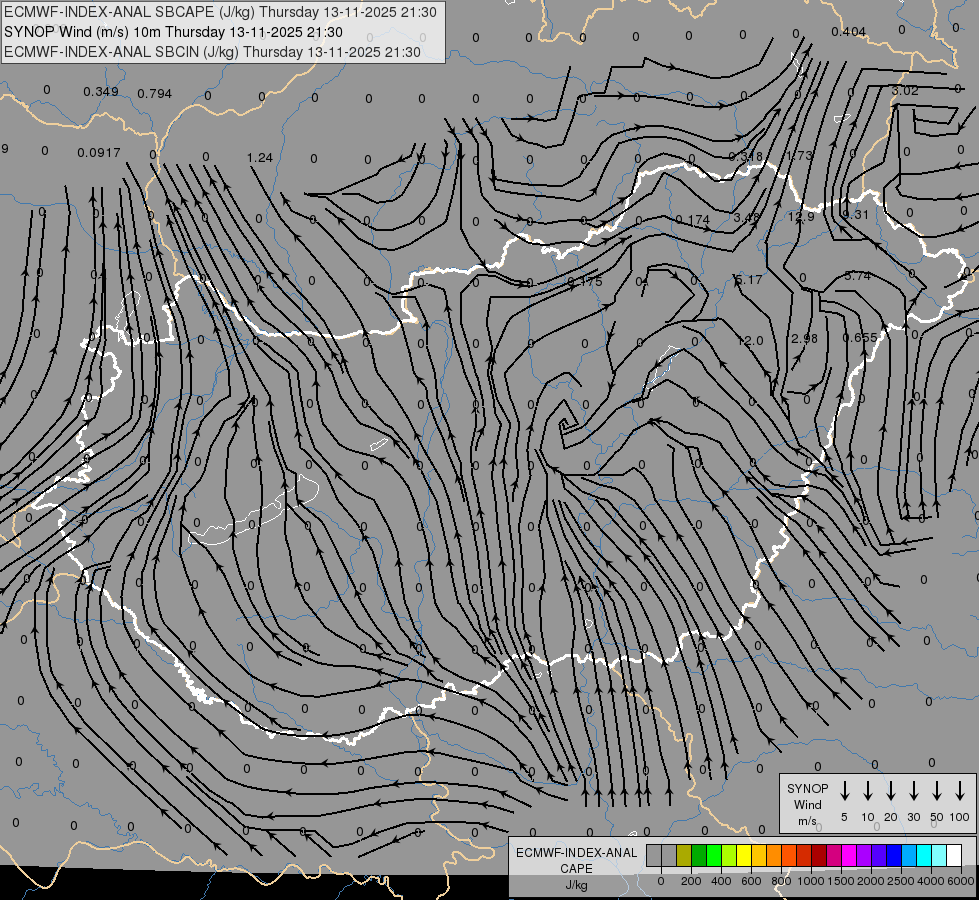Click the 1.24 value on the map
Viewport: 979px width, 900px height.
[x=260, y=157]
